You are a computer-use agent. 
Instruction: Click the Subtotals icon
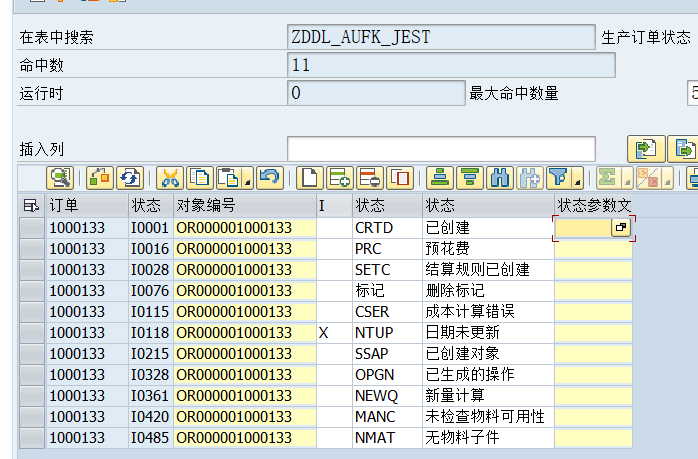point(648,179)
